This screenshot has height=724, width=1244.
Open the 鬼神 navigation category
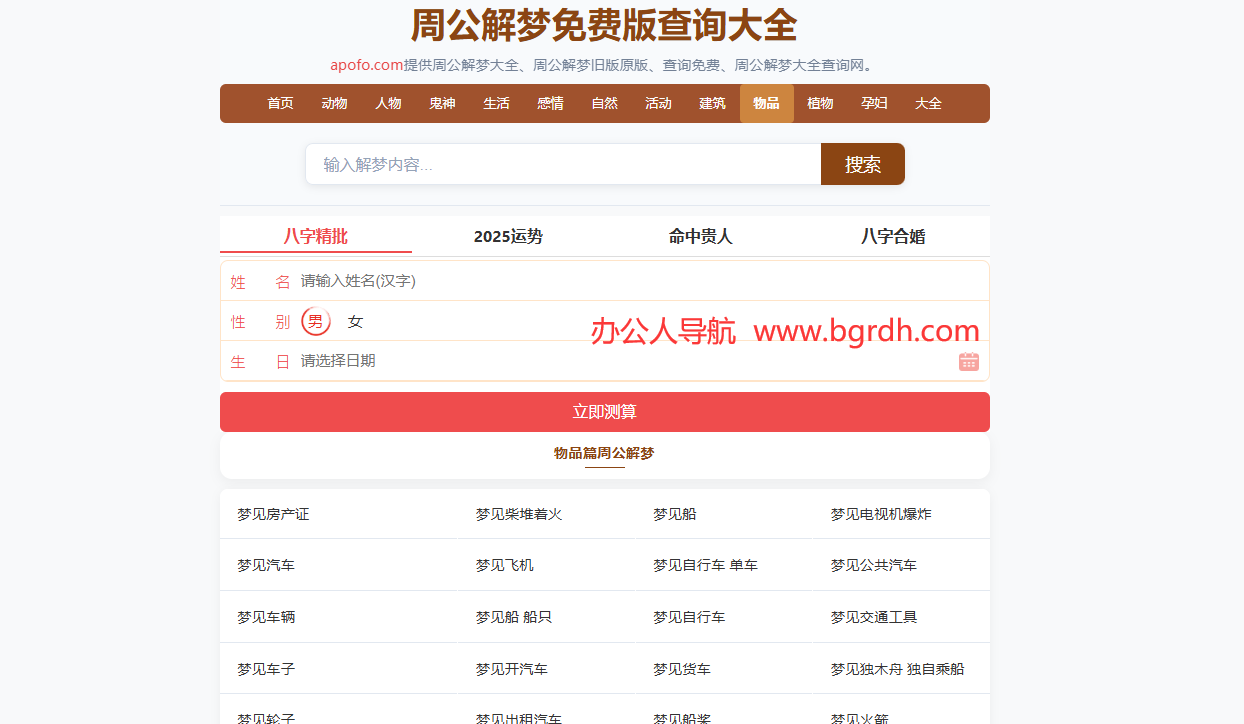(x=442, y=103)
